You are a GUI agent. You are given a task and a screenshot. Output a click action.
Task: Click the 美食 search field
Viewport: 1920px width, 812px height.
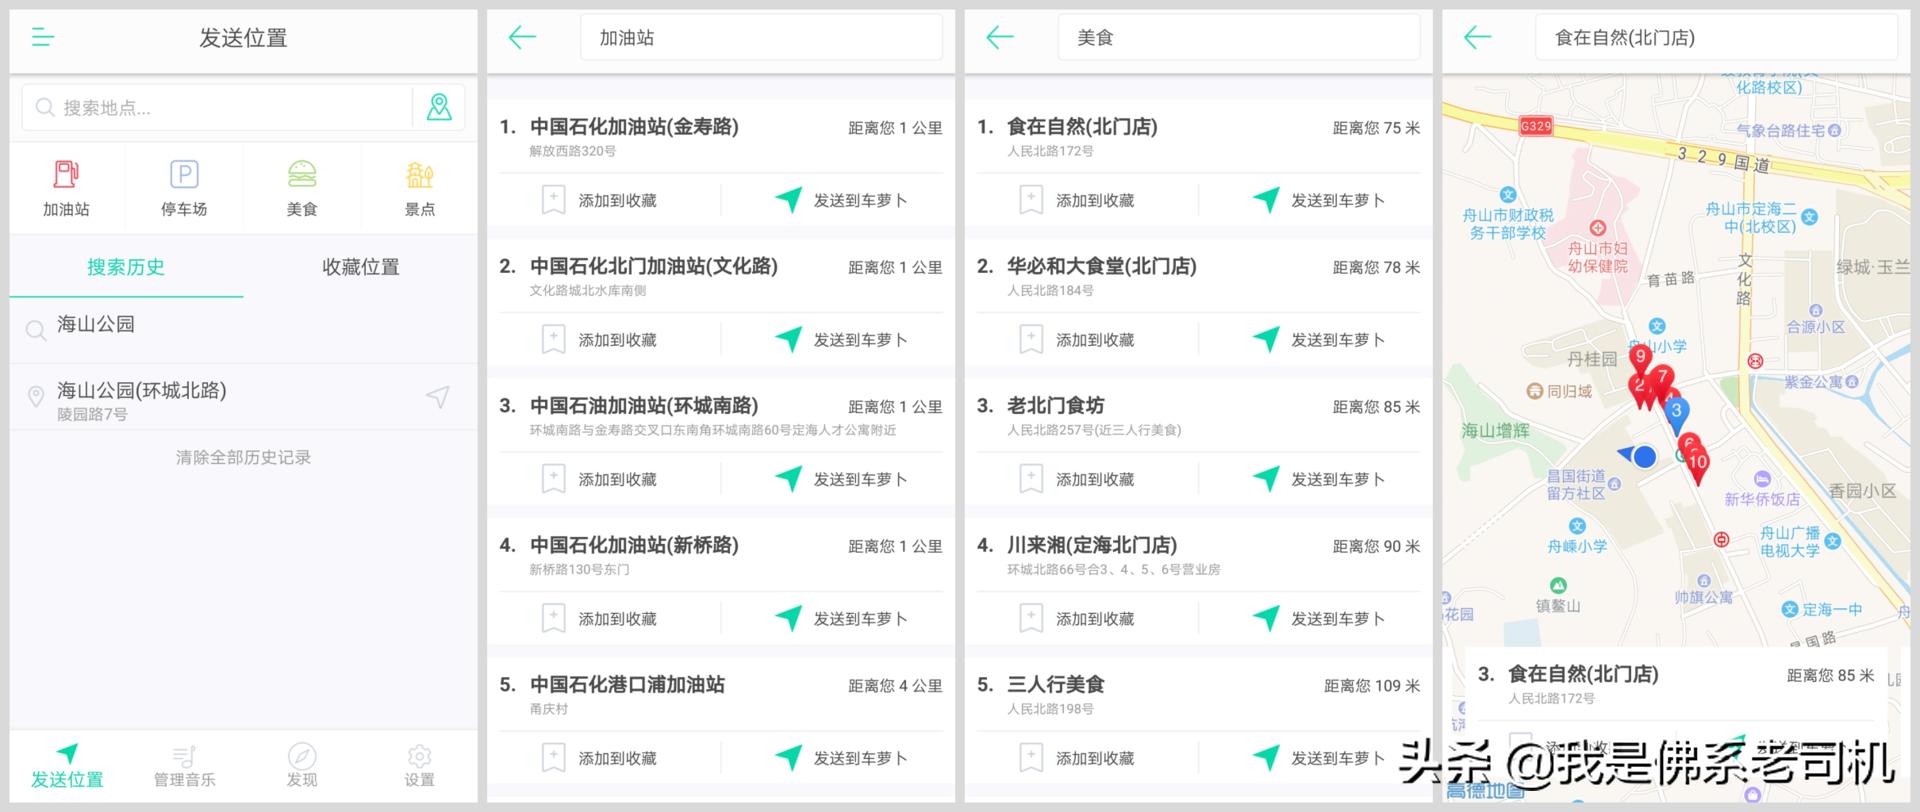point(1239,38)
